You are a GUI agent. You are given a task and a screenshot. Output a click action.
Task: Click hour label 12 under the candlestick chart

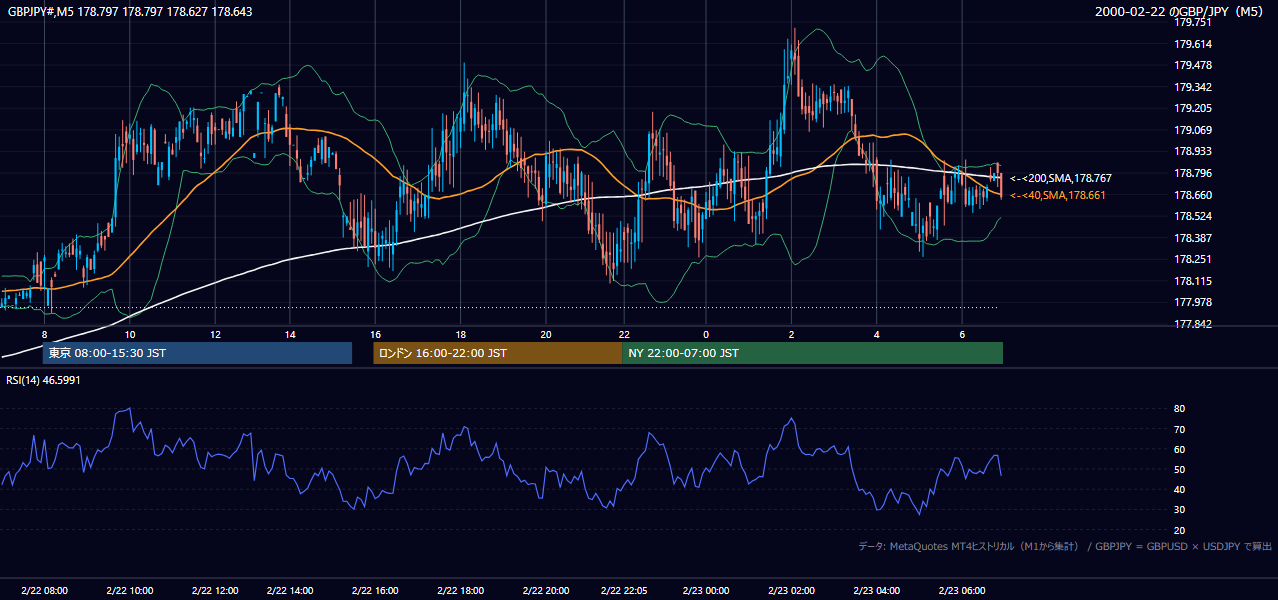[215, 334]
